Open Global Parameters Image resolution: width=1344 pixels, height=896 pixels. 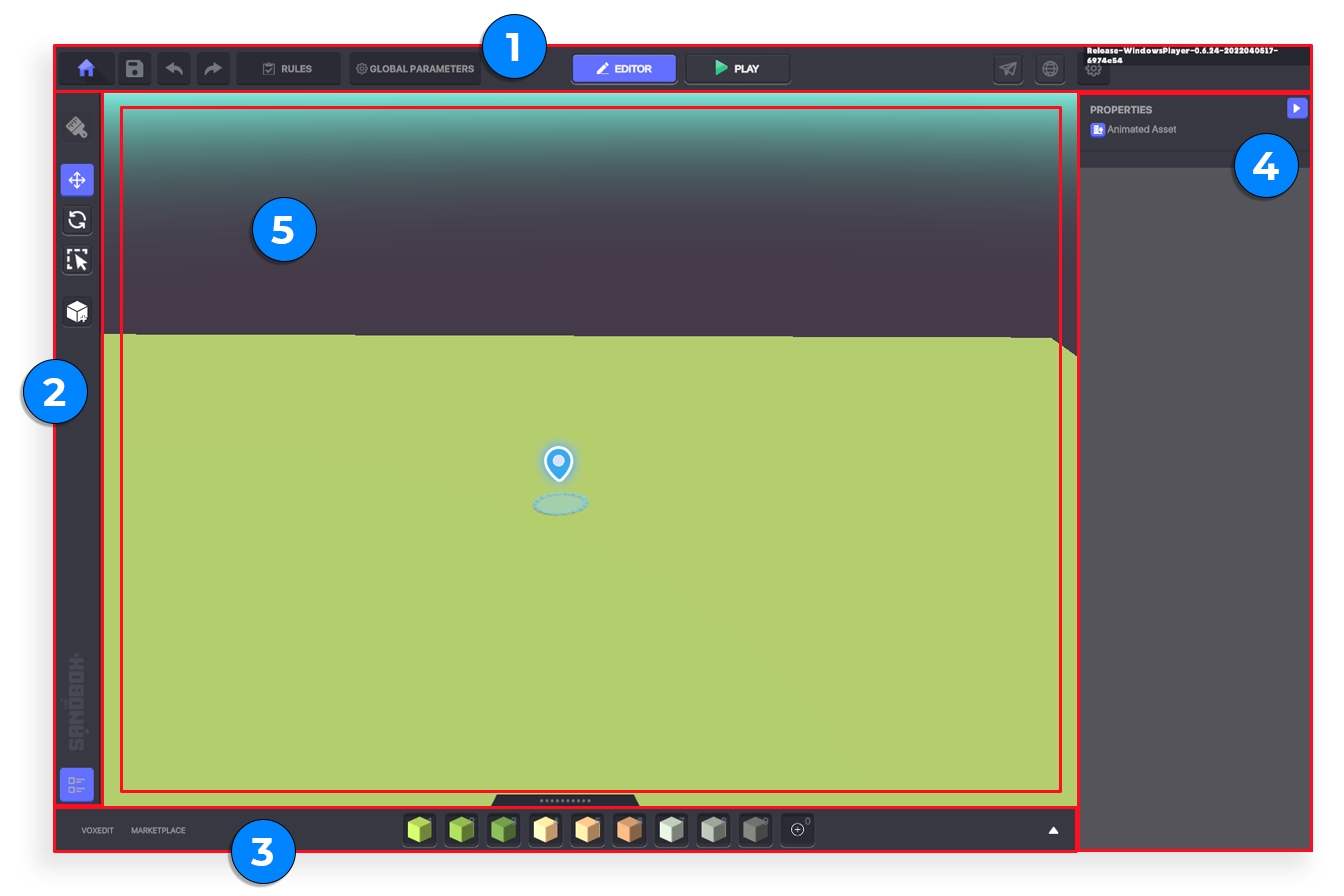point(414,69)
